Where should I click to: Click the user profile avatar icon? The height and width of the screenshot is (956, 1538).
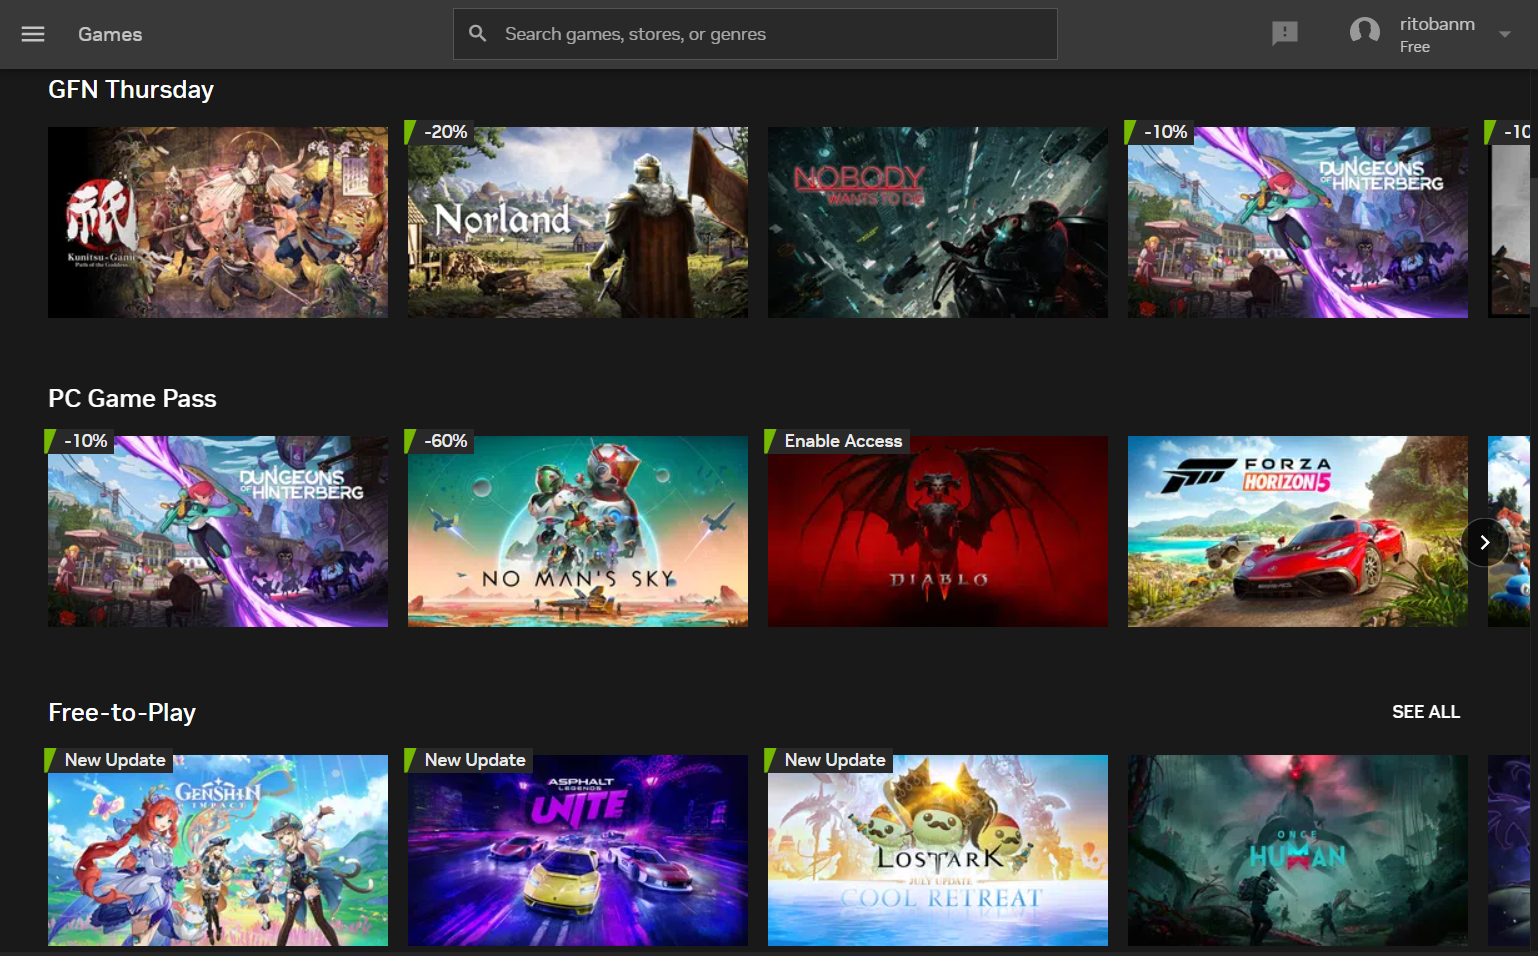tap(1364, 33)
